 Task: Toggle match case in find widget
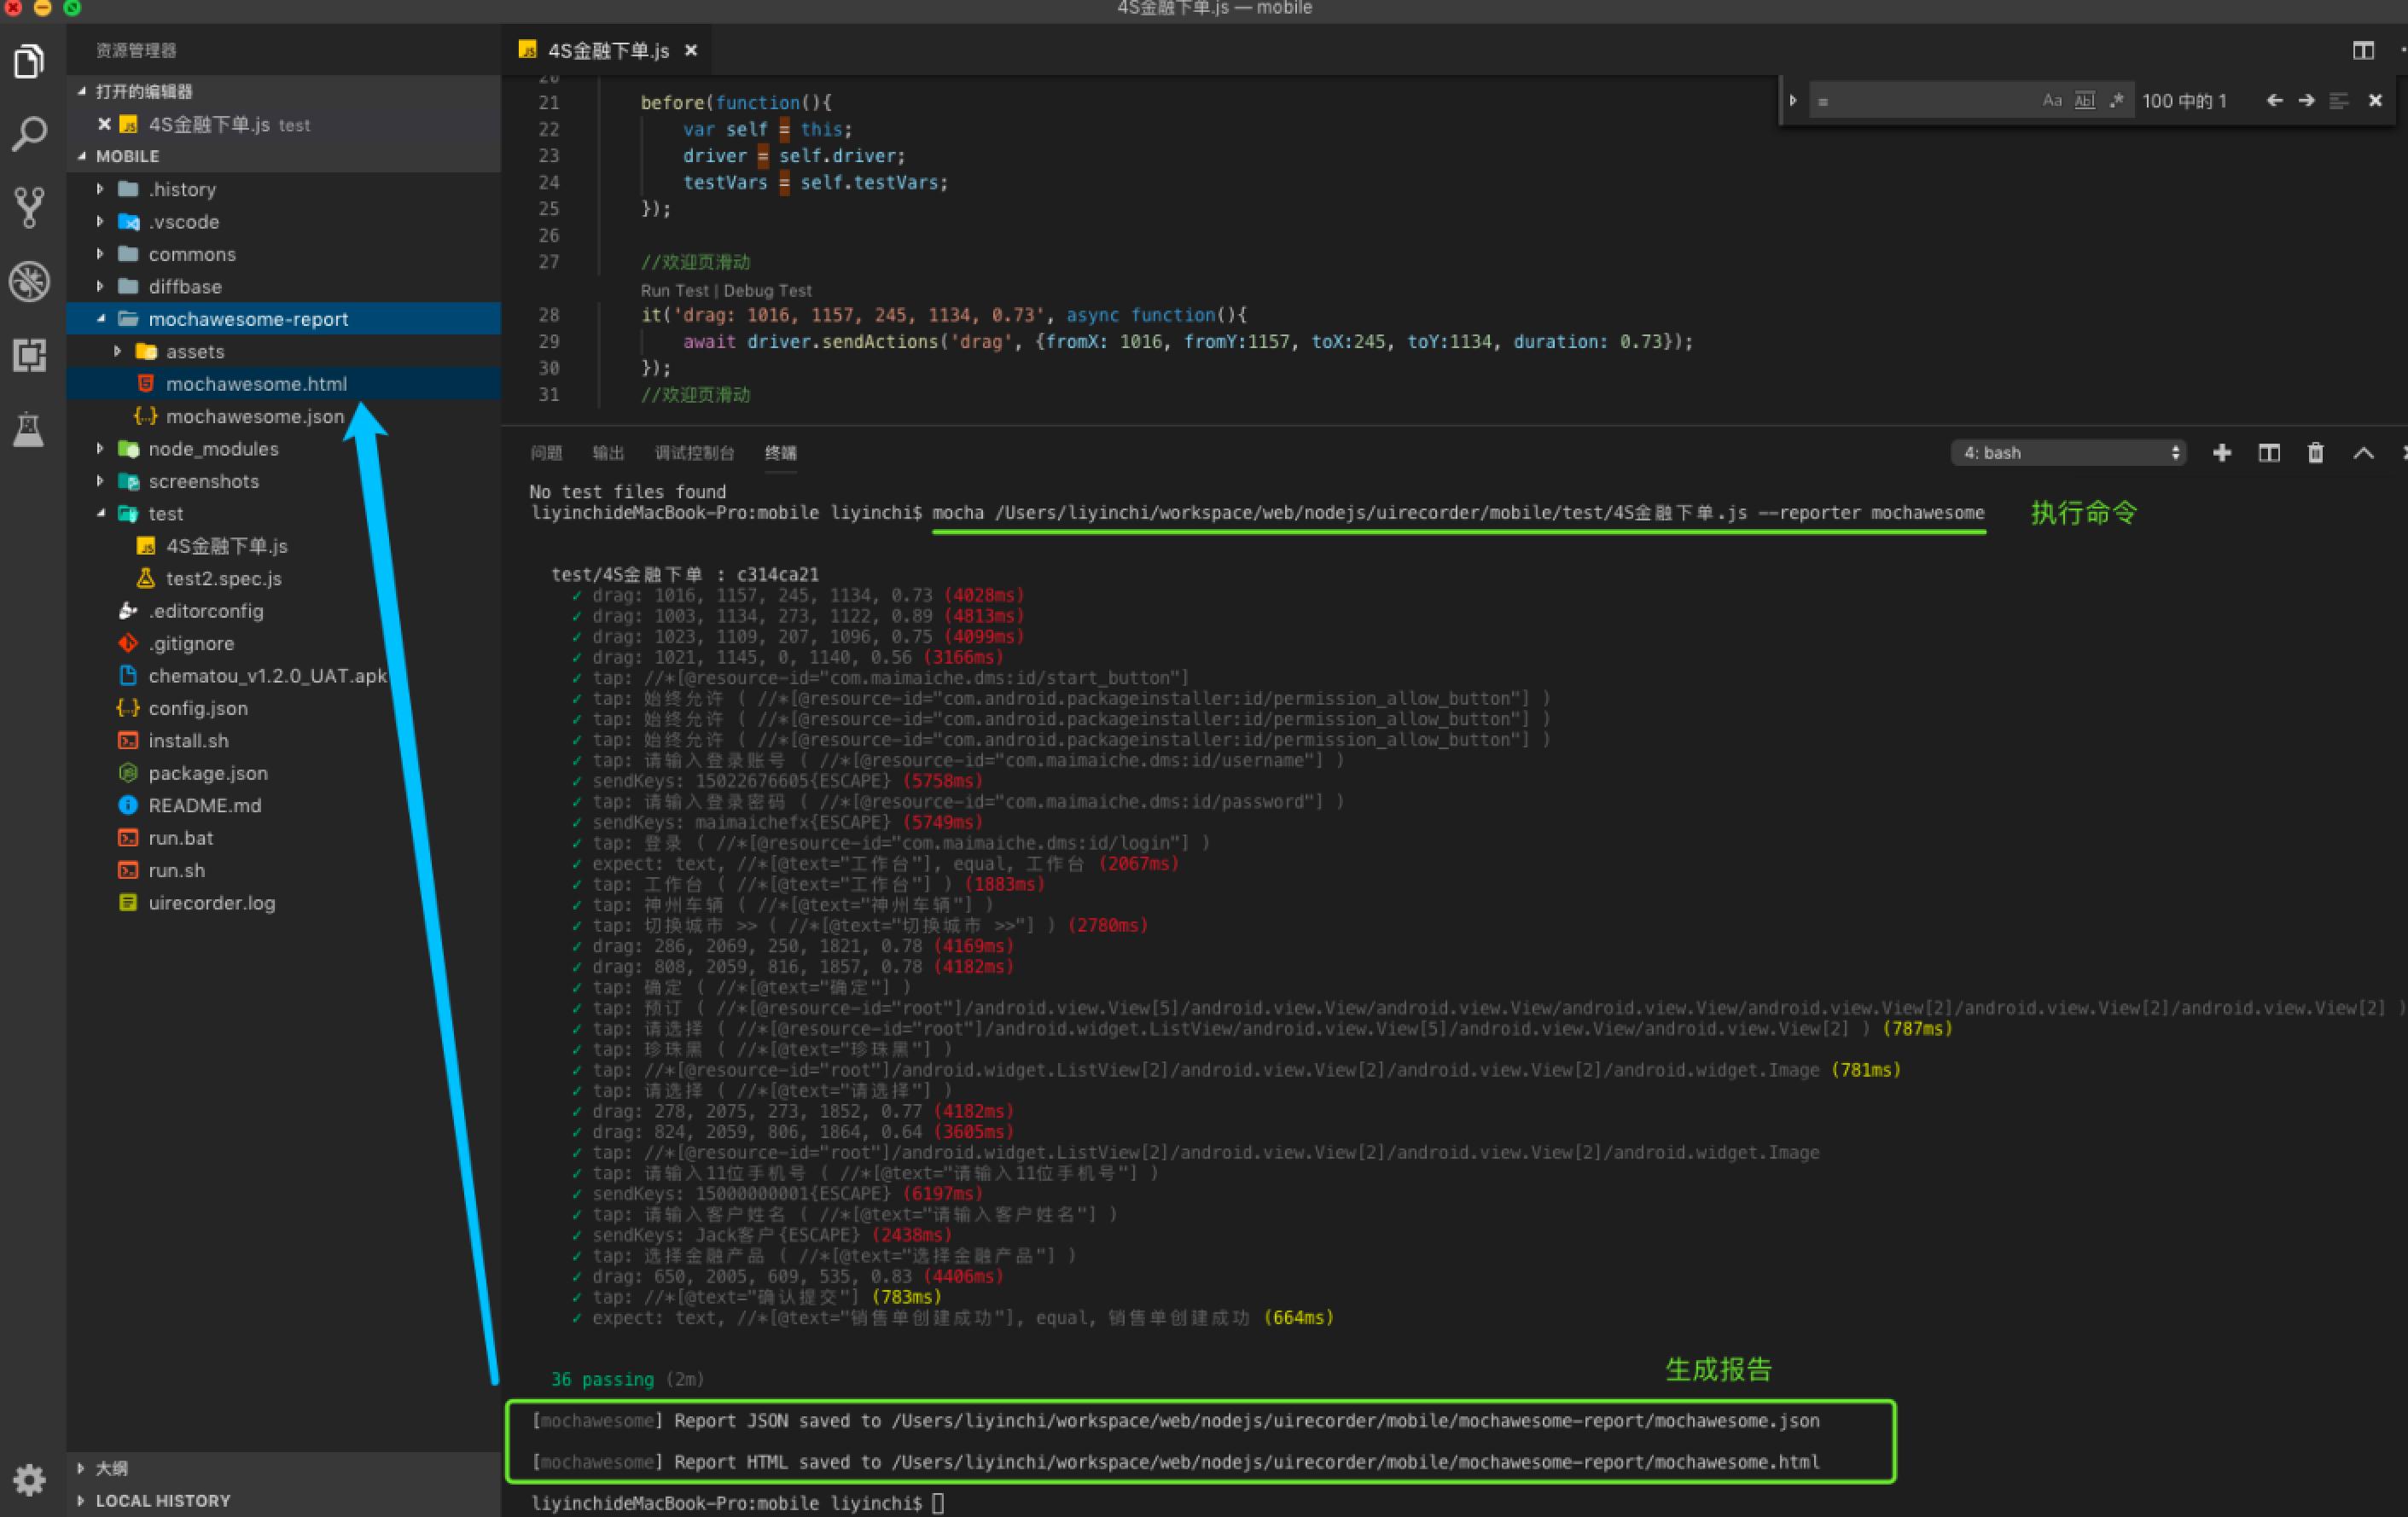pyautogui.click(x=2052, y=101)
